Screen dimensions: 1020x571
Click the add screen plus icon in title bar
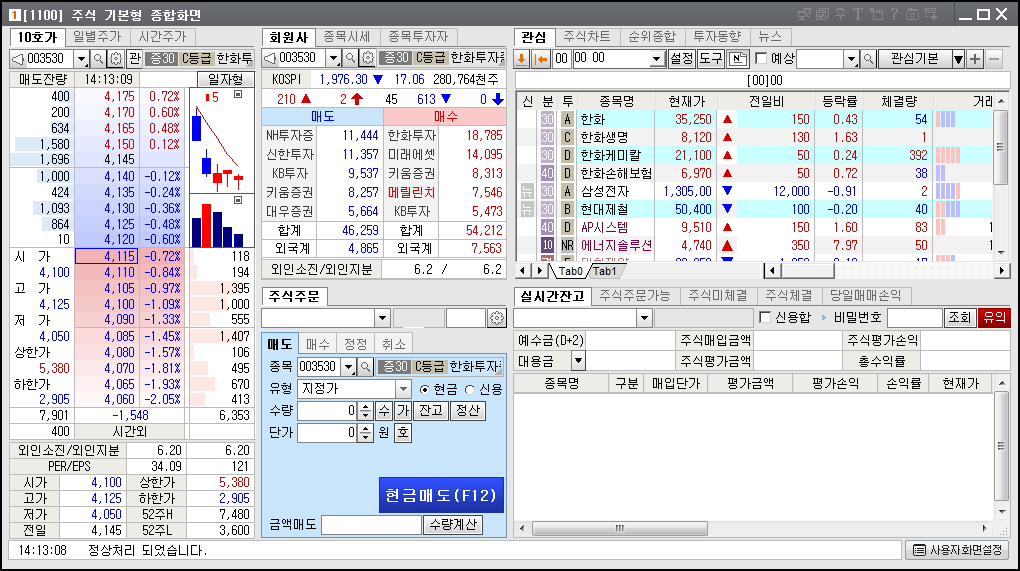932,14
